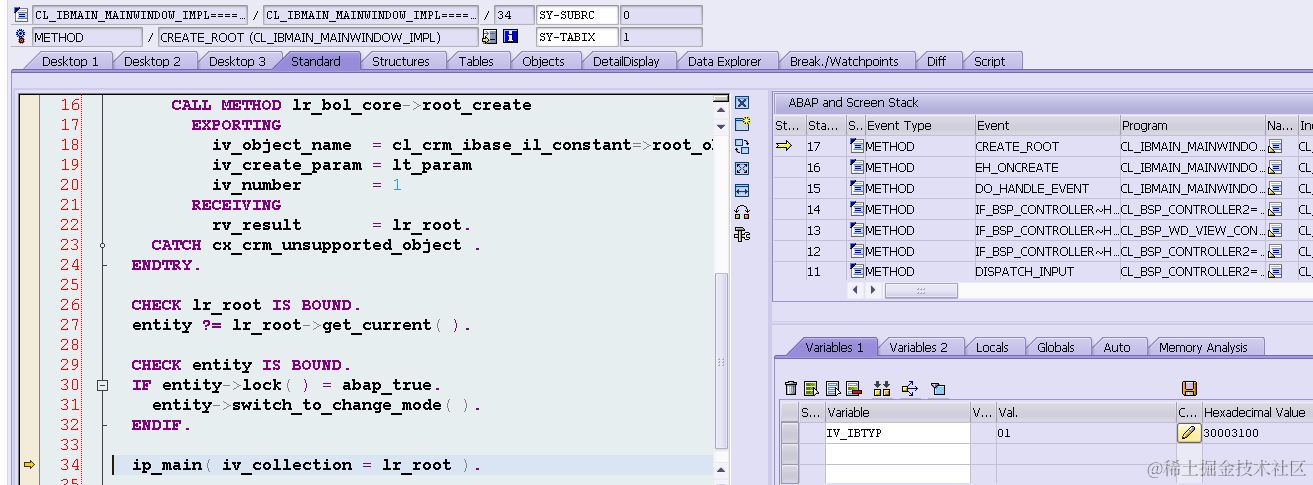Click the yellow arrow tree icon in variables toolbar

[x=910, y=389]
